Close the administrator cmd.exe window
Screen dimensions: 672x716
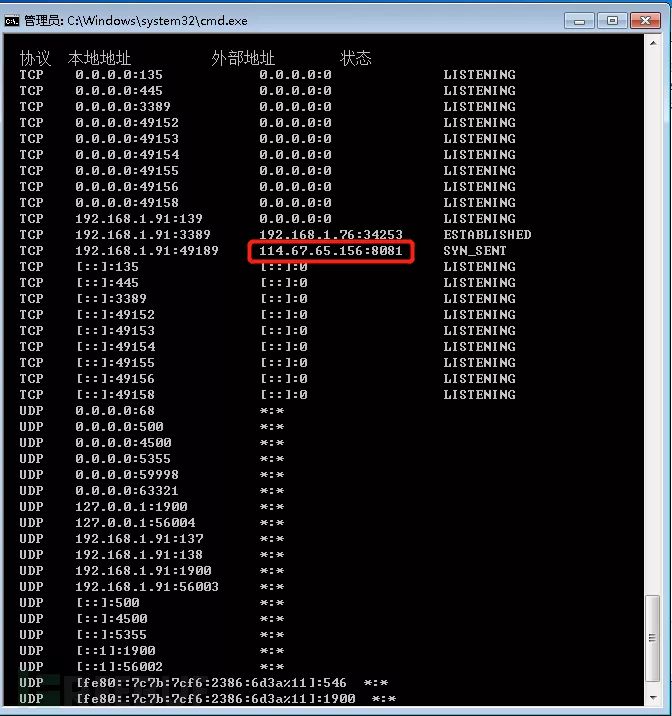pos(645,21)
